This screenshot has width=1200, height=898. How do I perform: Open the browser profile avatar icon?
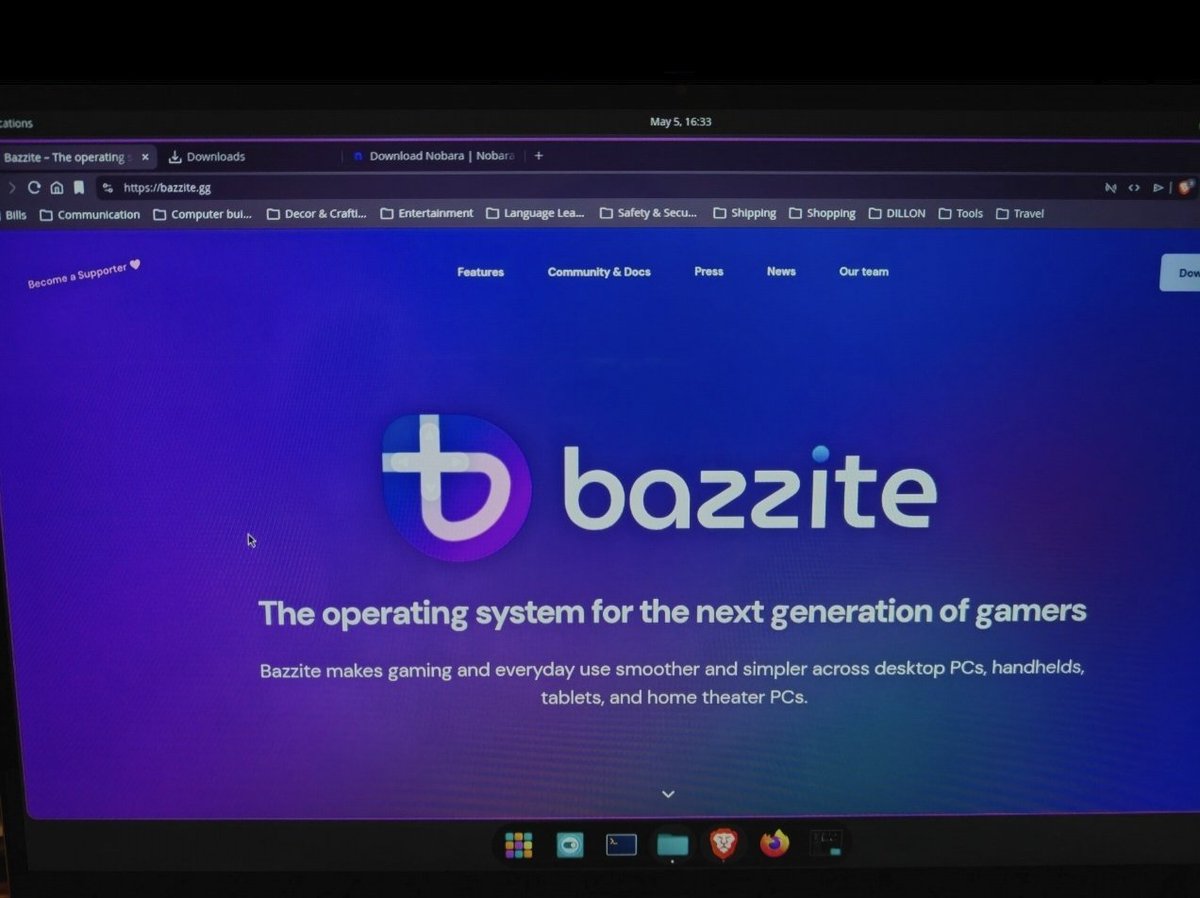tap(1186, 187)
